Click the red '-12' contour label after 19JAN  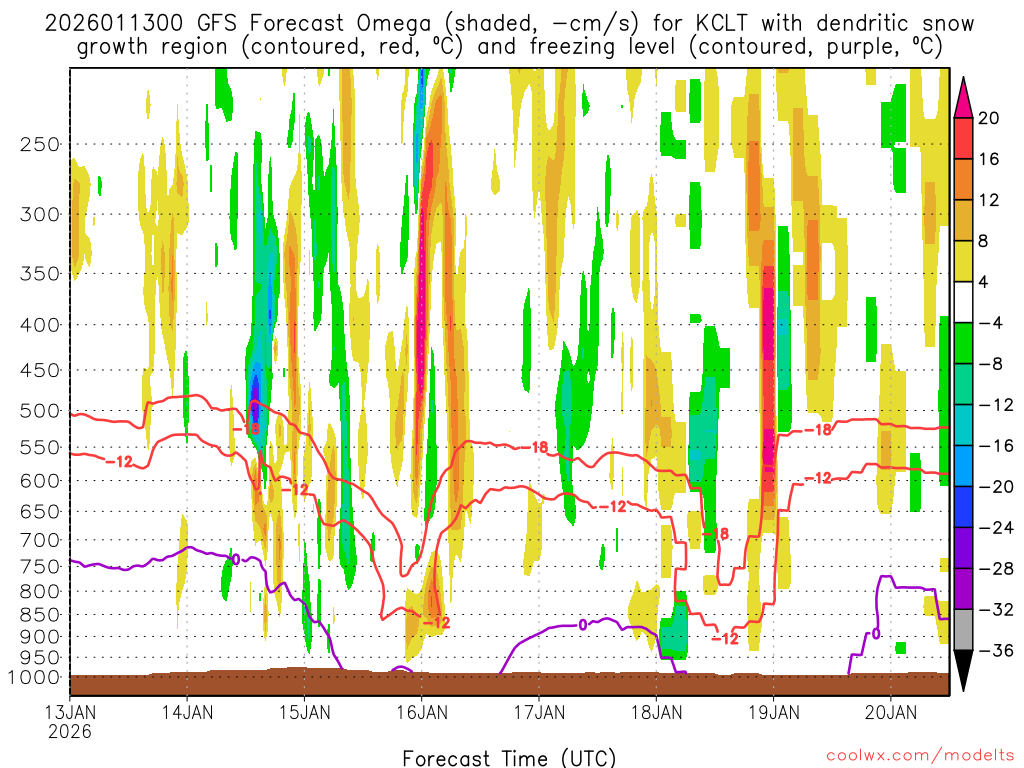click(818, 479)
